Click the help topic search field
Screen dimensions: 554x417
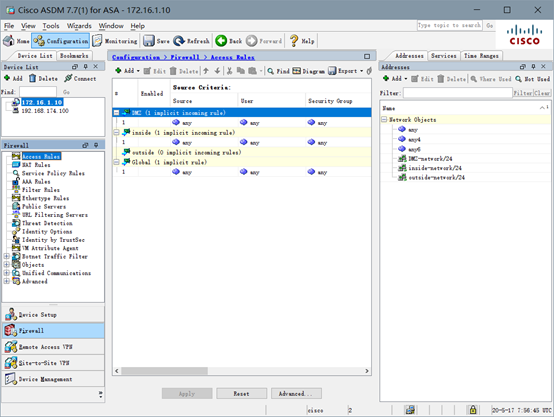449,25
